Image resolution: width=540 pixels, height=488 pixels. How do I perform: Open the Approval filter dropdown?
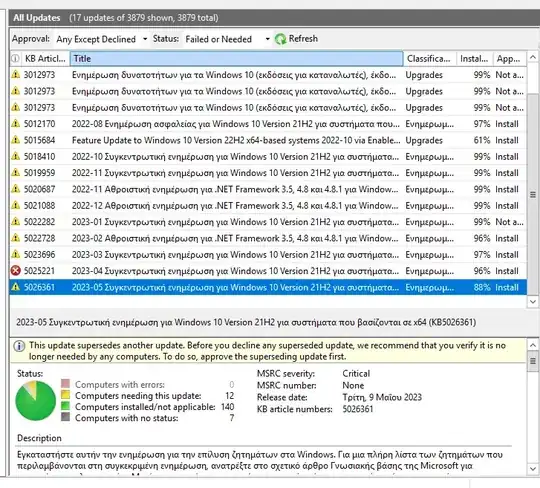pos(145,39)
